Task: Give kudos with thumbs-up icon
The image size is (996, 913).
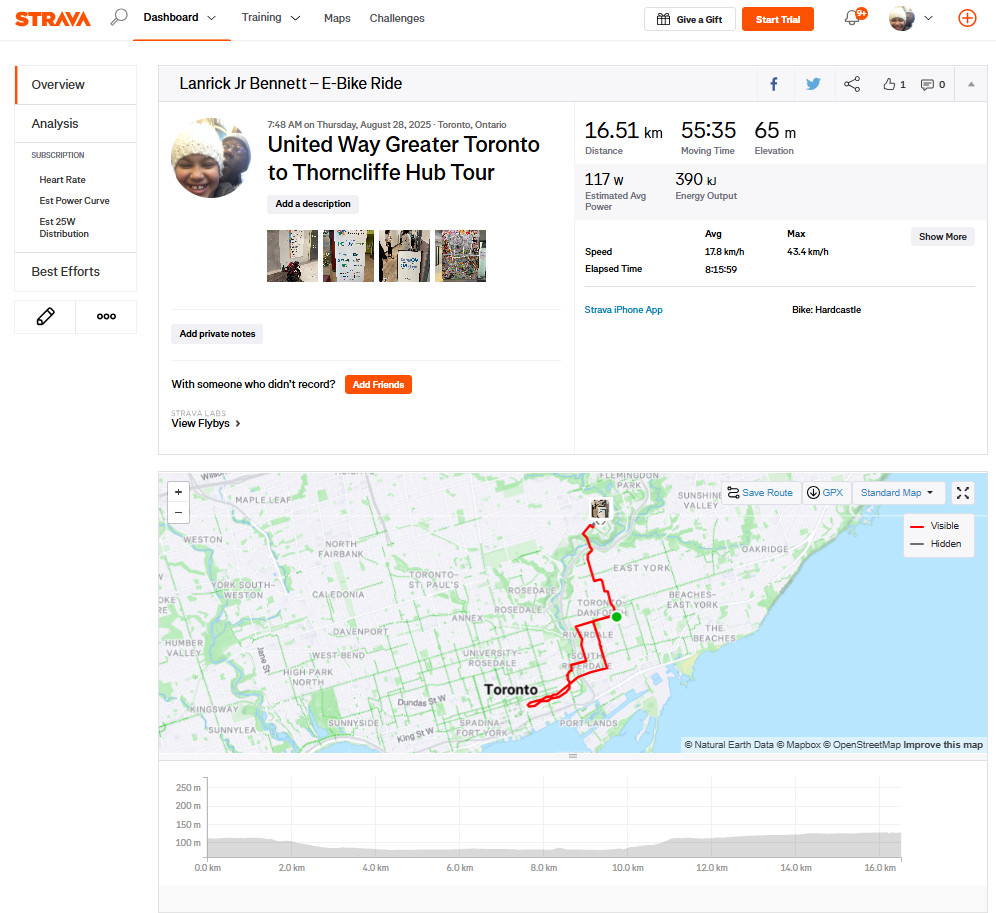Action: (x=889, y=84)
